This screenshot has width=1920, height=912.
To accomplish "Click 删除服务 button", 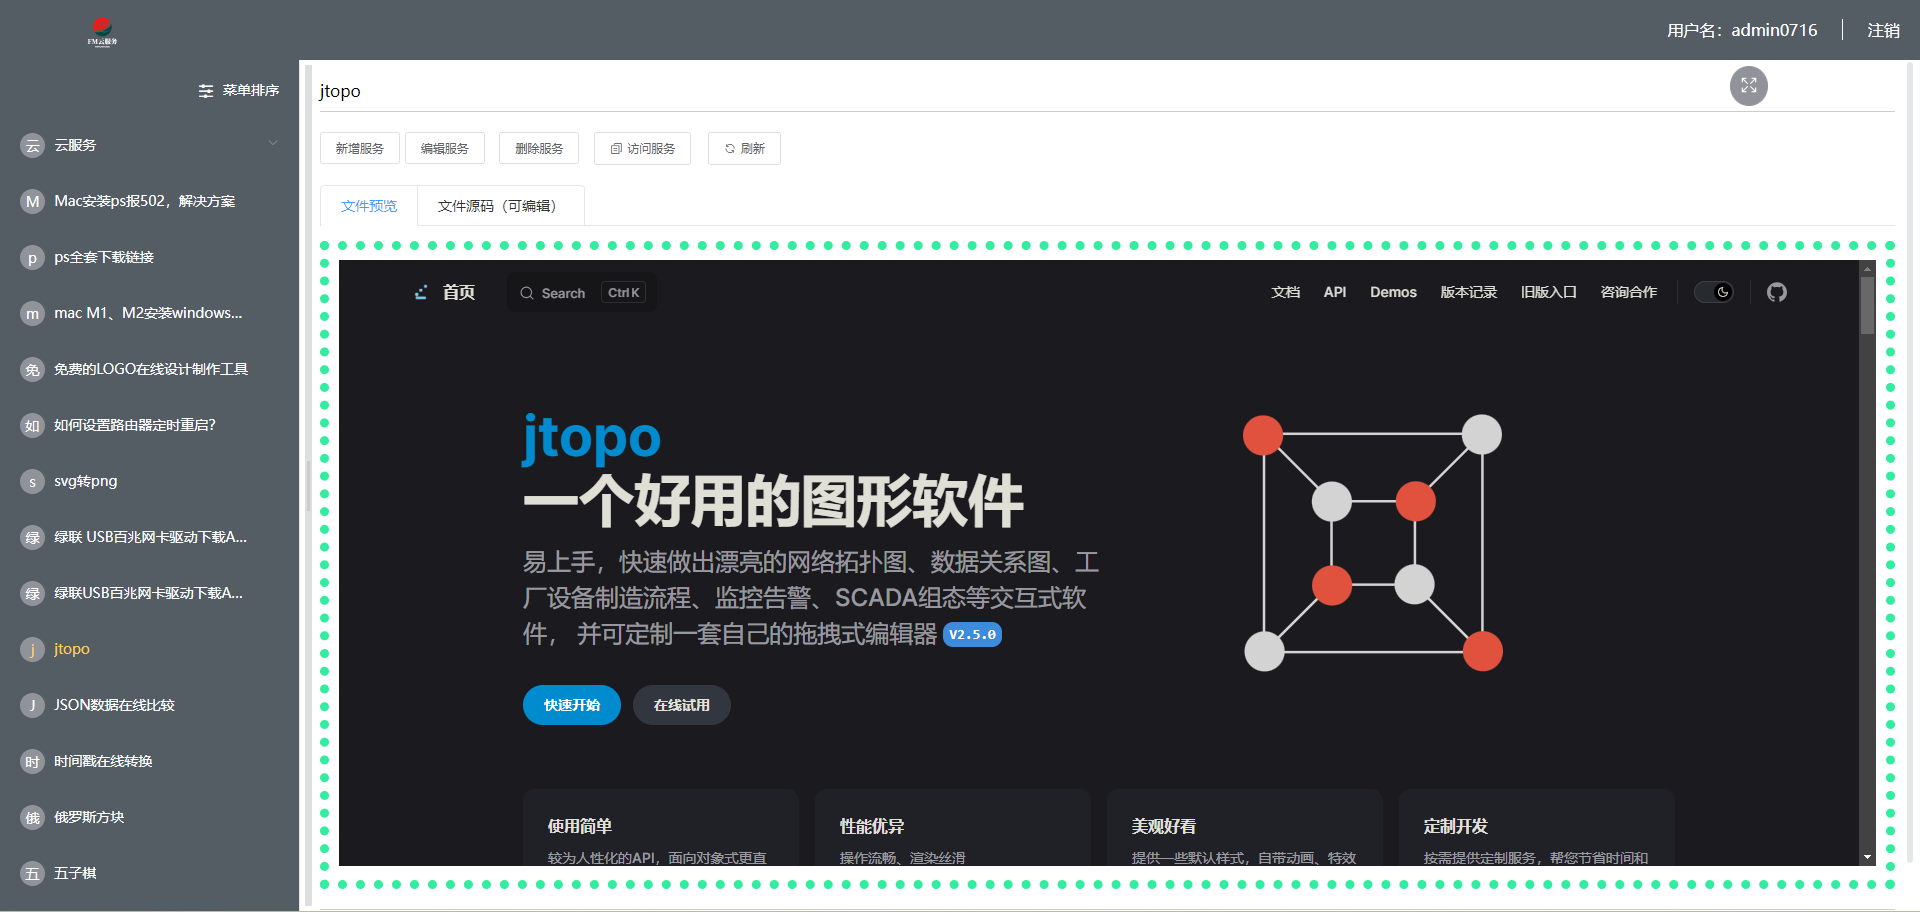I will coord(539,148).
